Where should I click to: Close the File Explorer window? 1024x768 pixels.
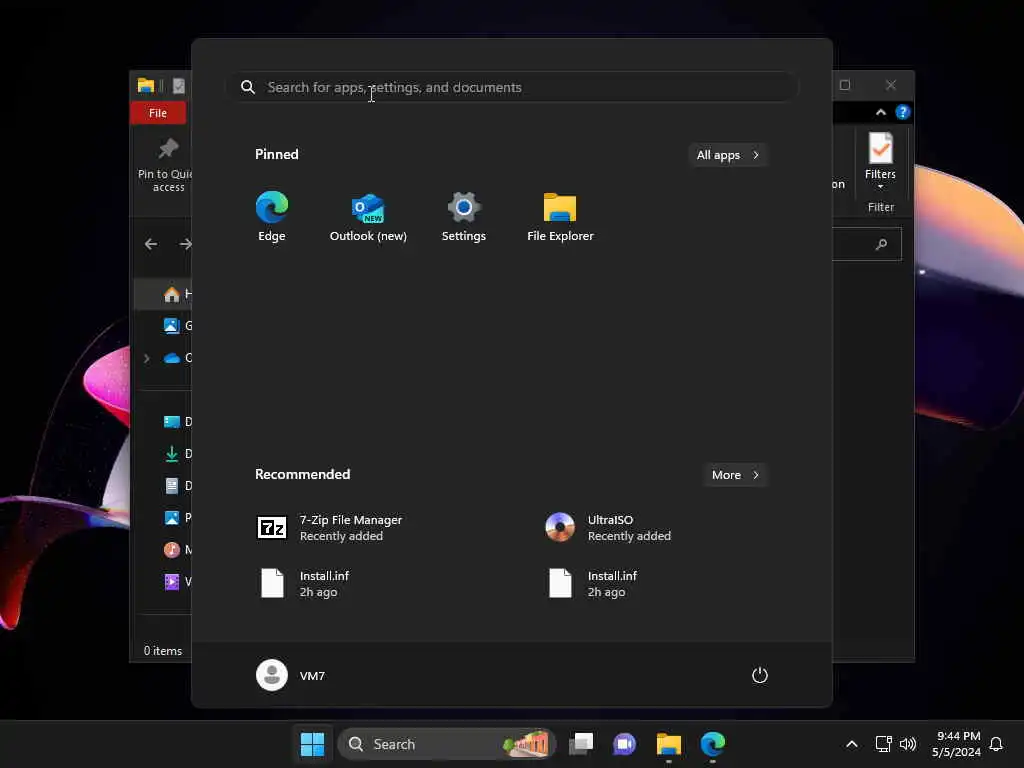pos(891,85)
